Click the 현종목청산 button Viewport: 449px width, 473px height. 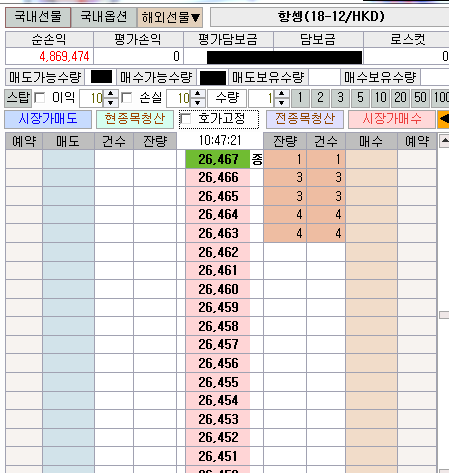[135, 119]
